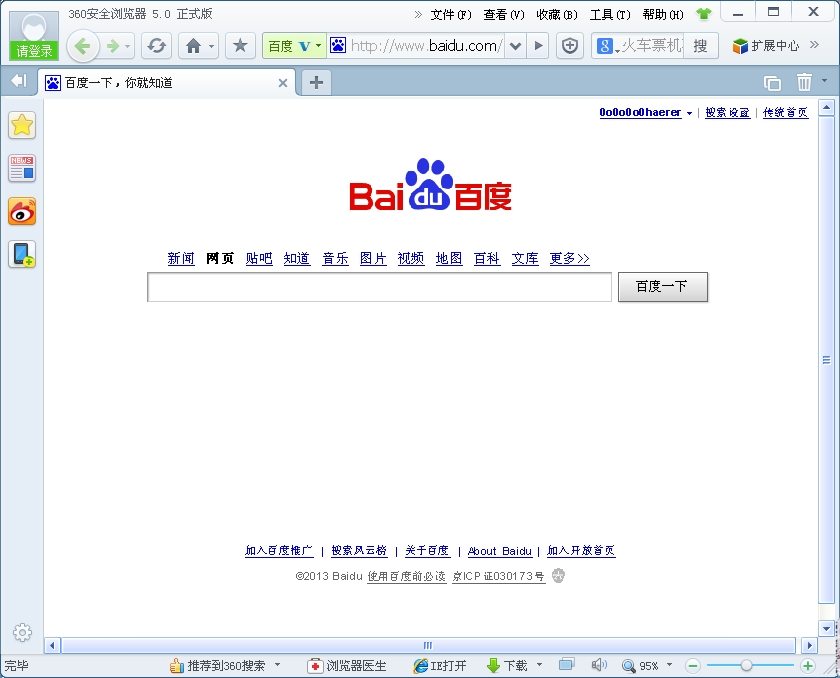
Task: Switch to the 贴吧 tab on Baidu
Action: coord(259,258)
